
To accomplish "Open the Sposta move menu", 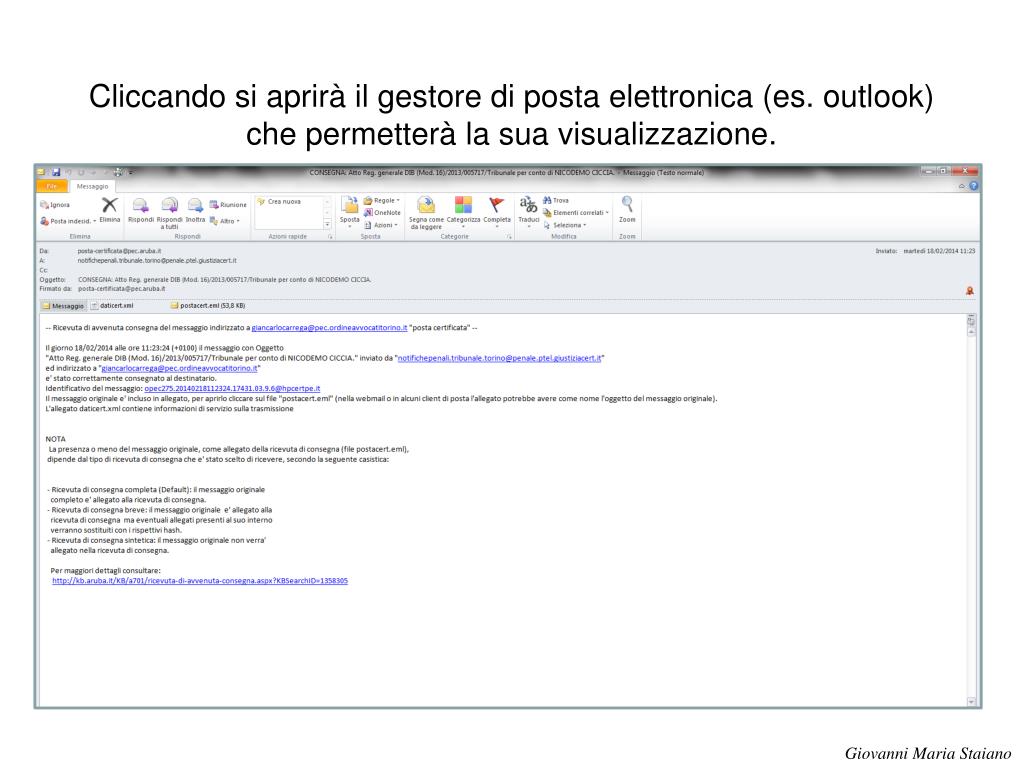I will click(x=349, y=212).
